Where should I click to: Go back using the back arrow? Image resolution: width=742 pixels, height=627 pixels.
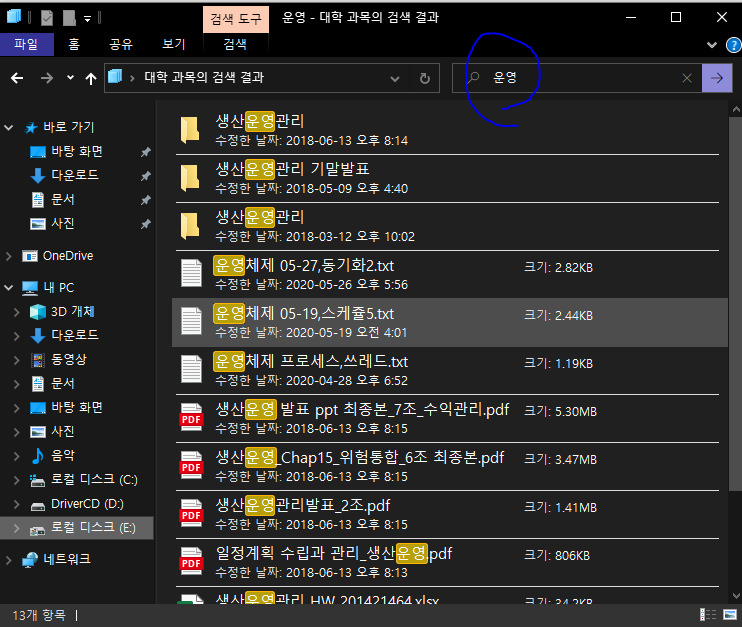(x=17, y=78)
